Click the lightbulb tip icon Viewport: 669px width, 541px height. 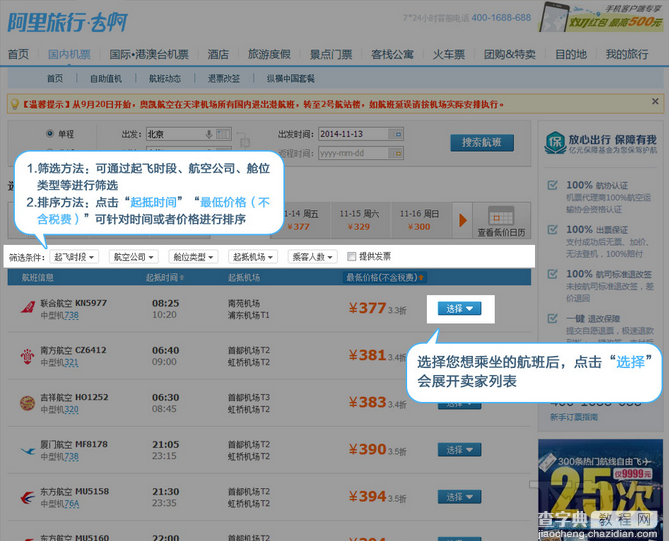click(x=15, y=104)
